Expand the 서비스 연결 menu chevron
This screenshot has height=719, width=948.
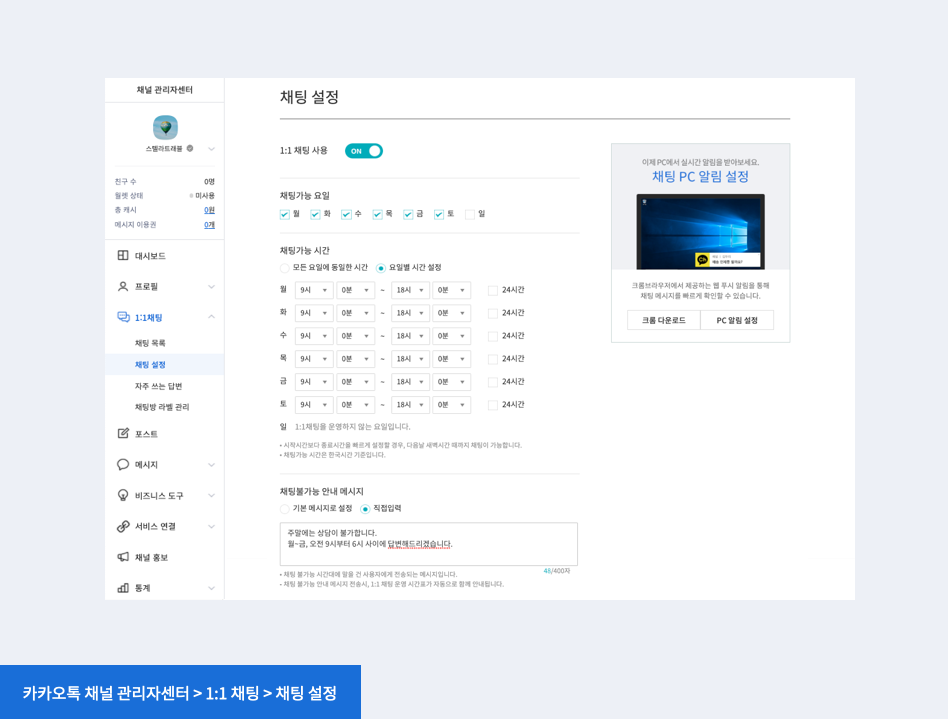coord(211,526)
